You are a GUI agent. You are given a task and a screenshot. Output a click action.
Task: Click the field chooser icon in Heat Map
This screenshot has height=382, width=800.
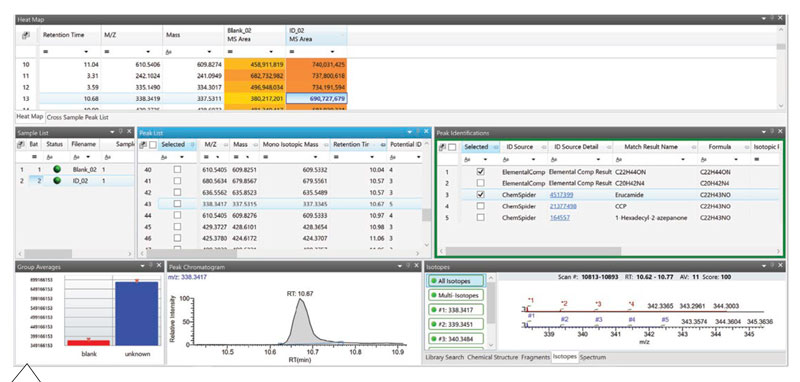(26, 35)
